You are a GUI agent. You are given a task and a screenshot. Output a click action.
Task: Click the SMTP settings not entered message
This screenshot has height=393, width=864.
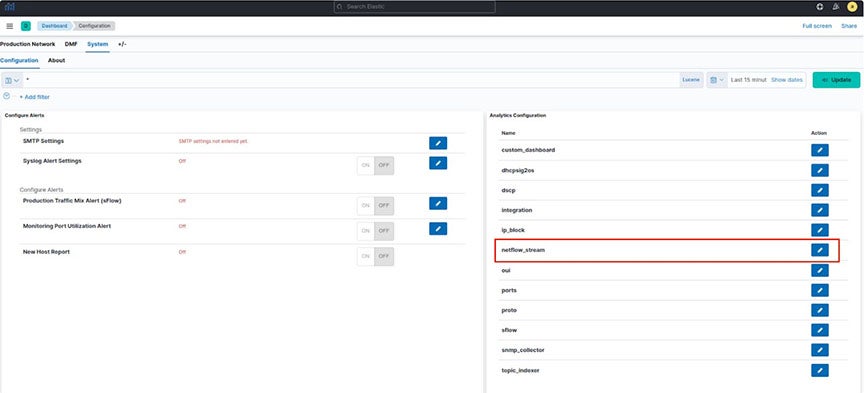pyautogui.click(x=213, y=142)
